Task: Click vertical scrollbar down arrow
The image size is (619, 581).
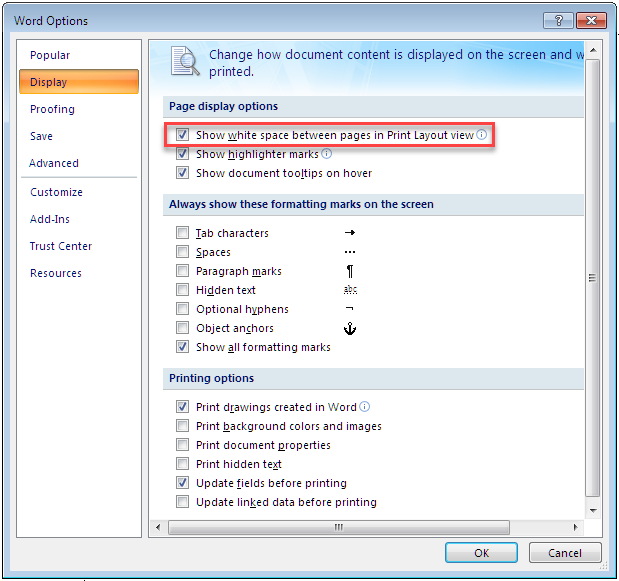Action: pyautogui.click(x=593, y=510)
